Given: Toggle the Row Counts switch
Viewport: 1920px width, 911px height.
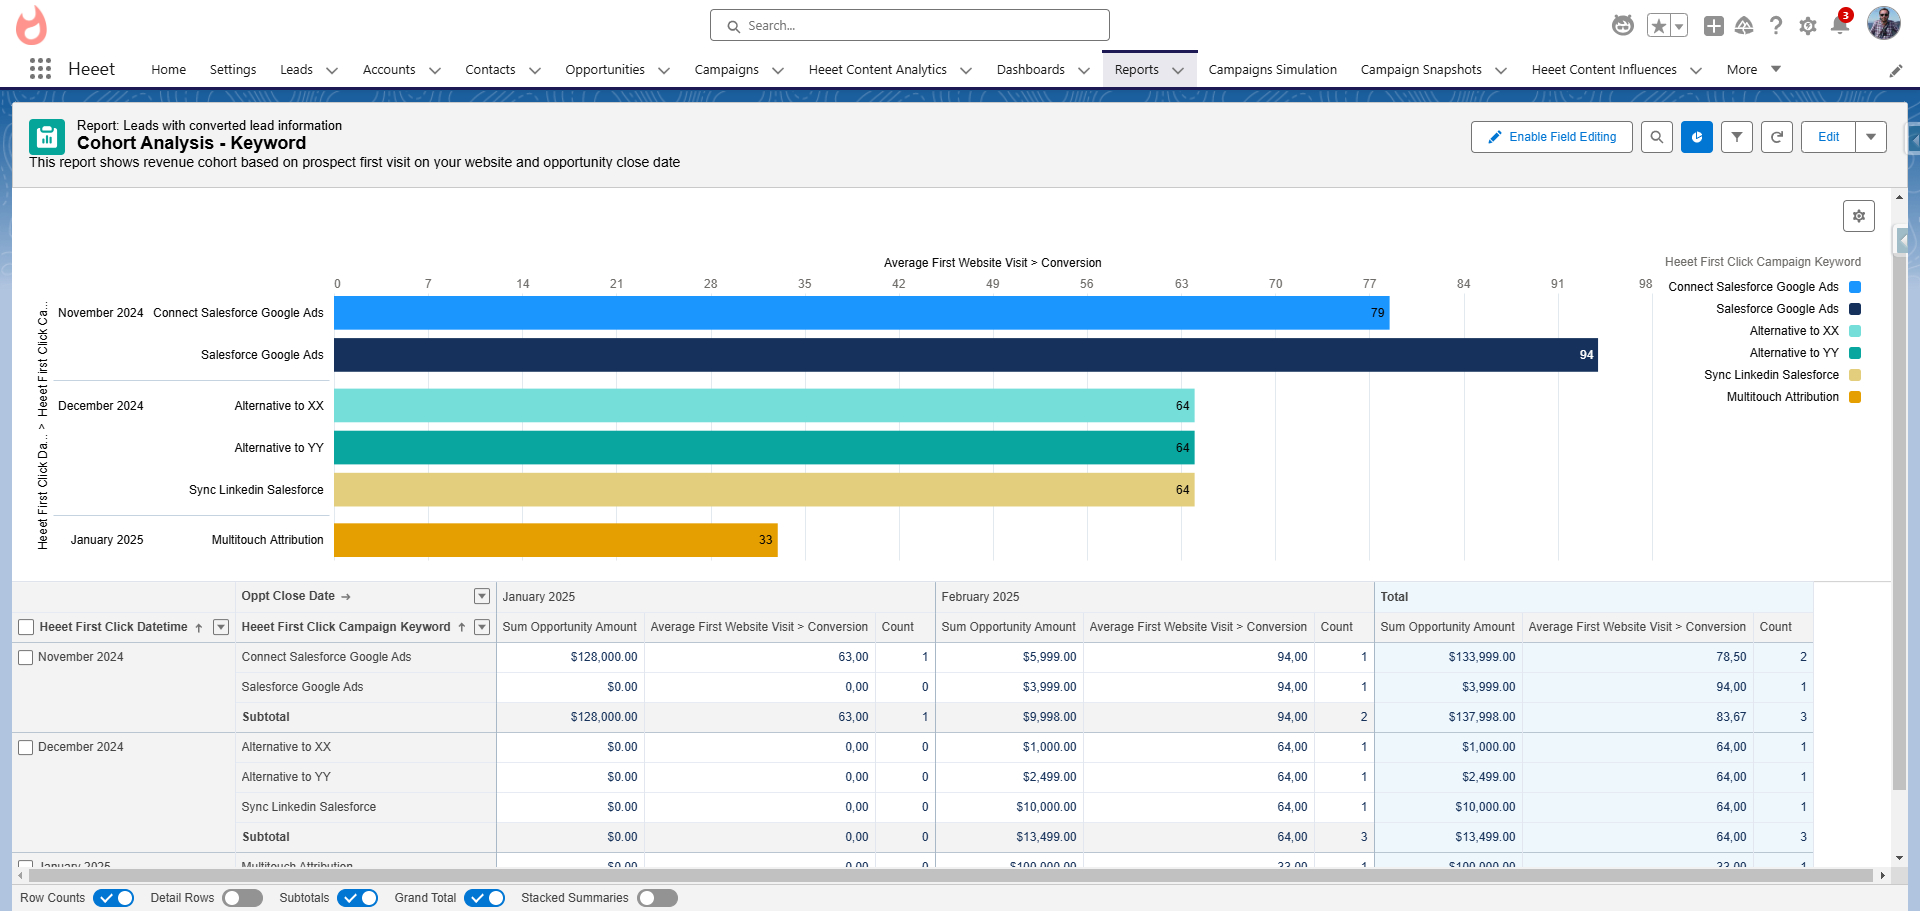Looking at the screenshot, I should pos(113,898).
